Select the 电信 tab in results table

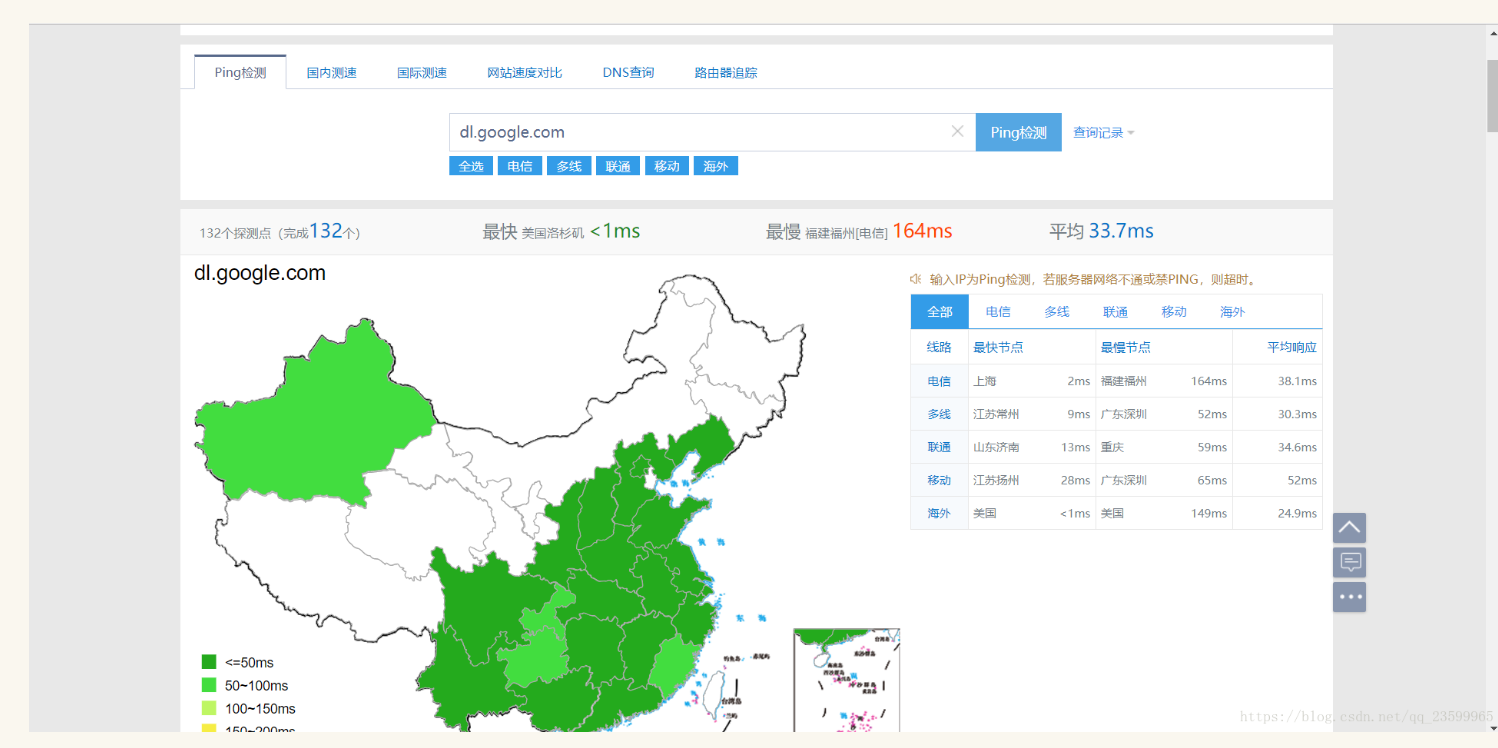[998, 311]
